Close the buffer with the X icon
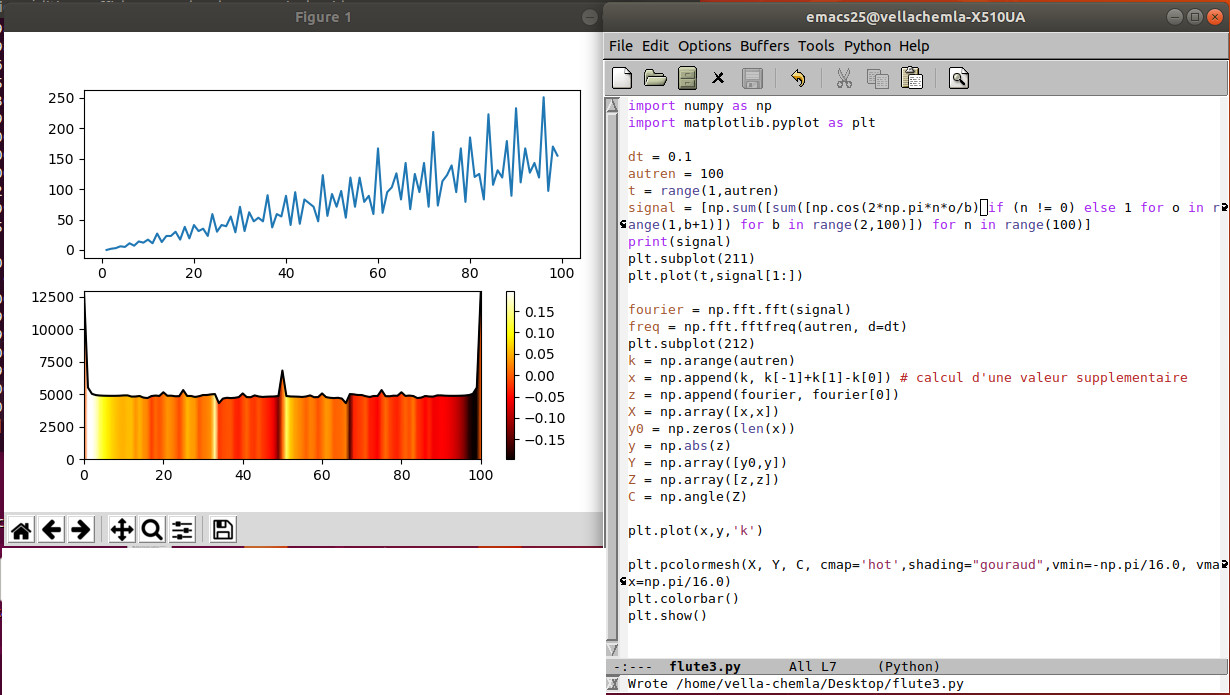1230x695 pixels. click(718, 78)
